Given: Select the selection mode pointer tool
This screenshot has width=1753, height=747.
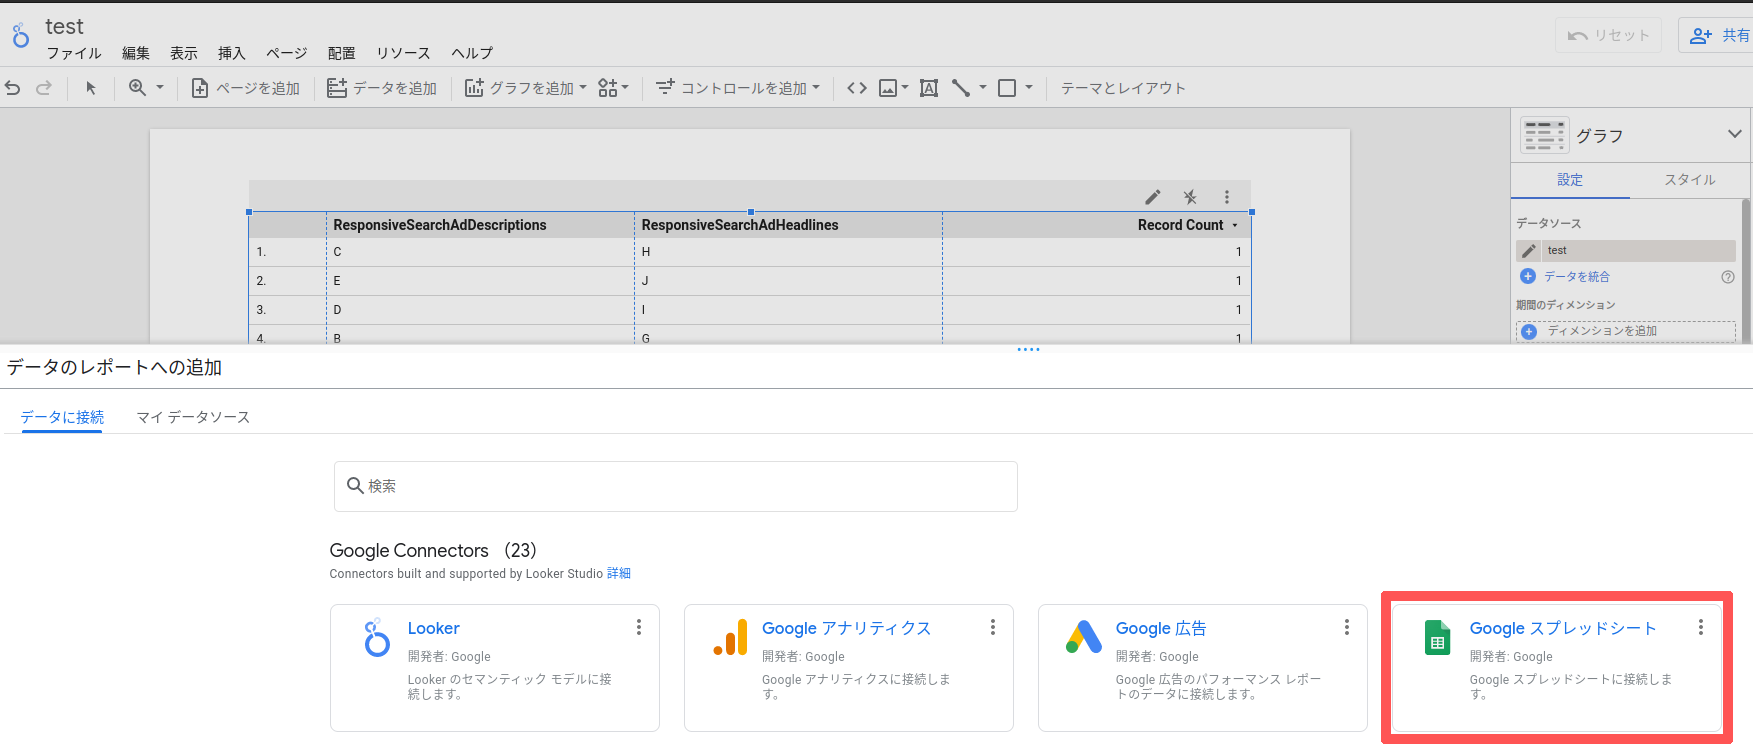Looking at the screenshot, I should click(x=91, y=88).
